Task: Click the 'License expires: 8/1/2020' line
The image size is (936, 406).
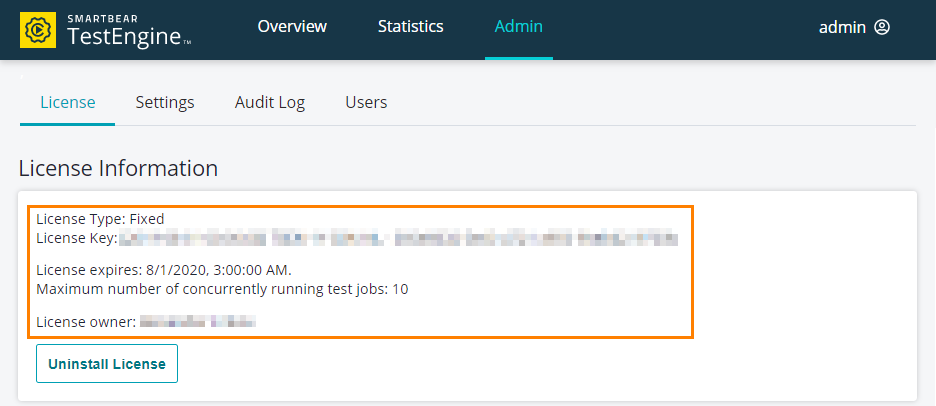Action: (x=164, y=270)
